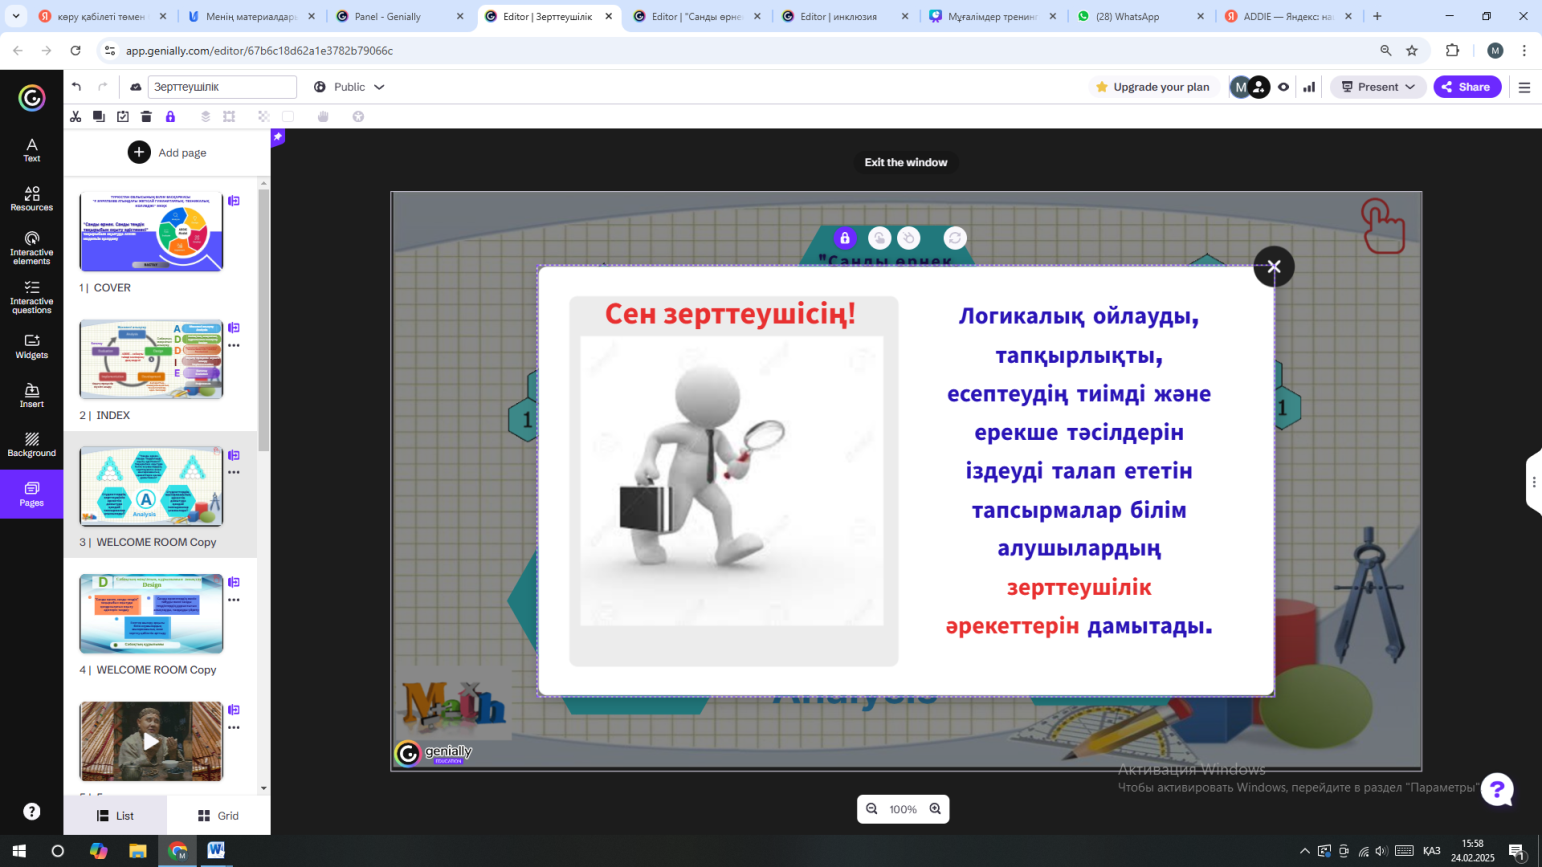
Task: Switch to ADDIE — Яндекс browser tab
Action: (x=1289, y=16)
